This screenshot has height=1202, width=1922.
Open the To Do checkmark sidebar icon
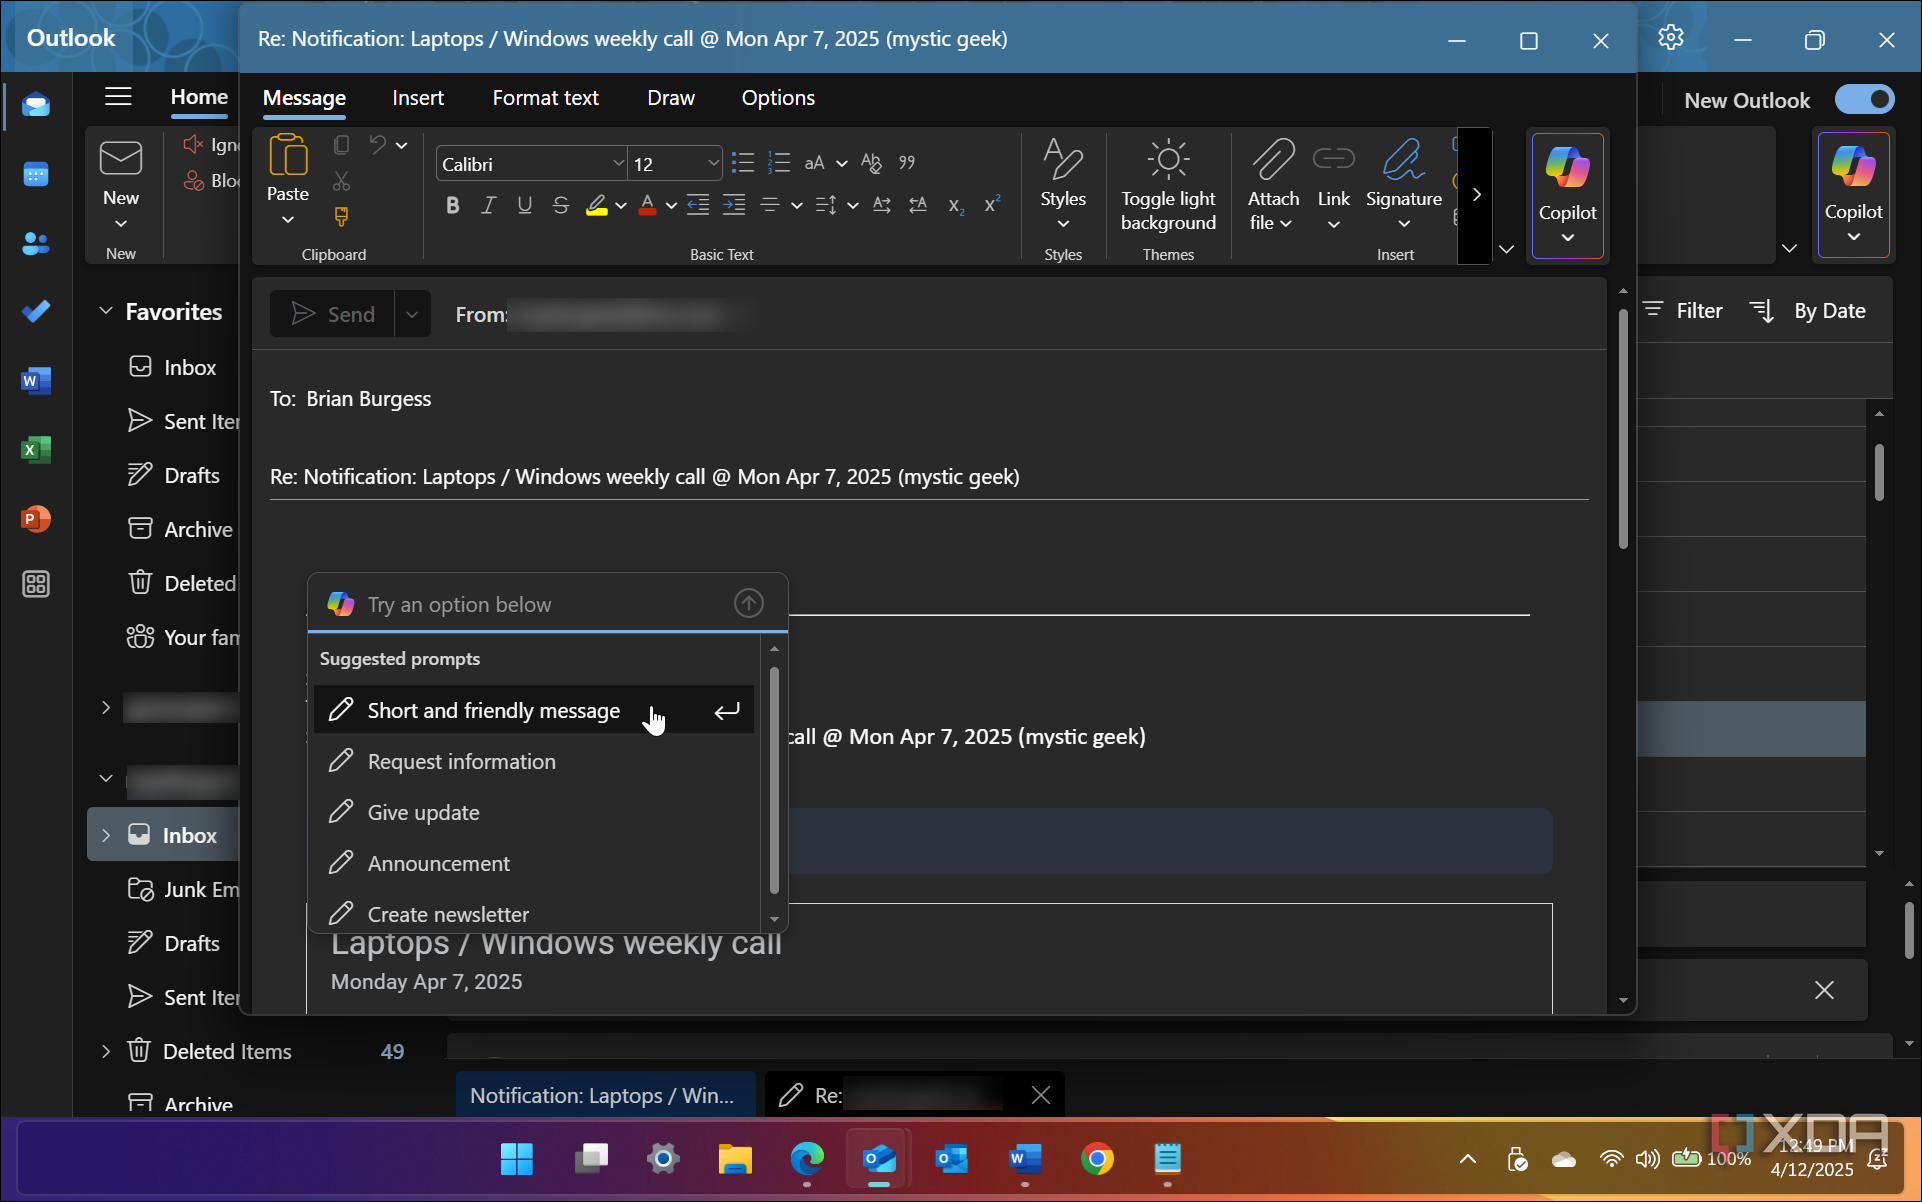pyautogui.click(x=36, y=311)
